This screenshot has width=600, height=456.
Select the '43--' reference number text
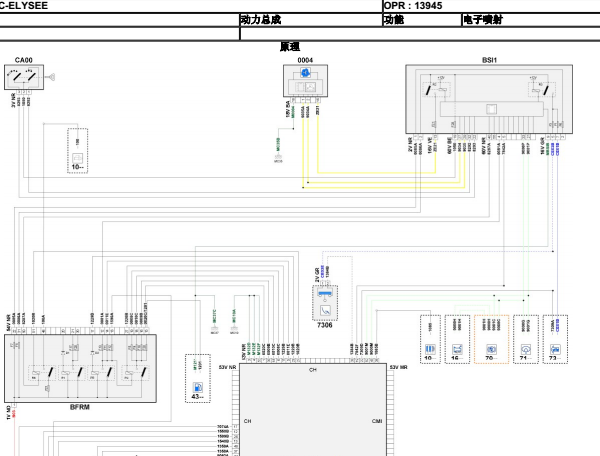[x=197, y=397]
